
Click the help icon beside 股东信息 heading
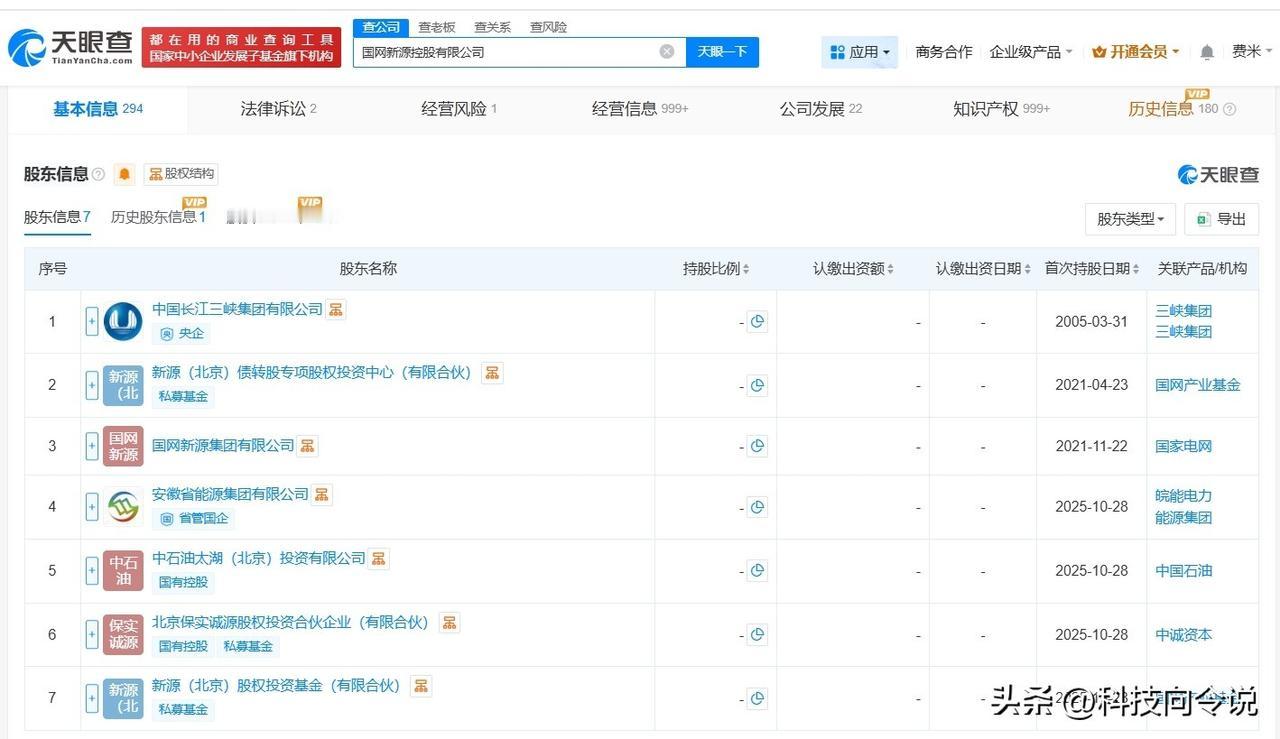click(98, 174)
